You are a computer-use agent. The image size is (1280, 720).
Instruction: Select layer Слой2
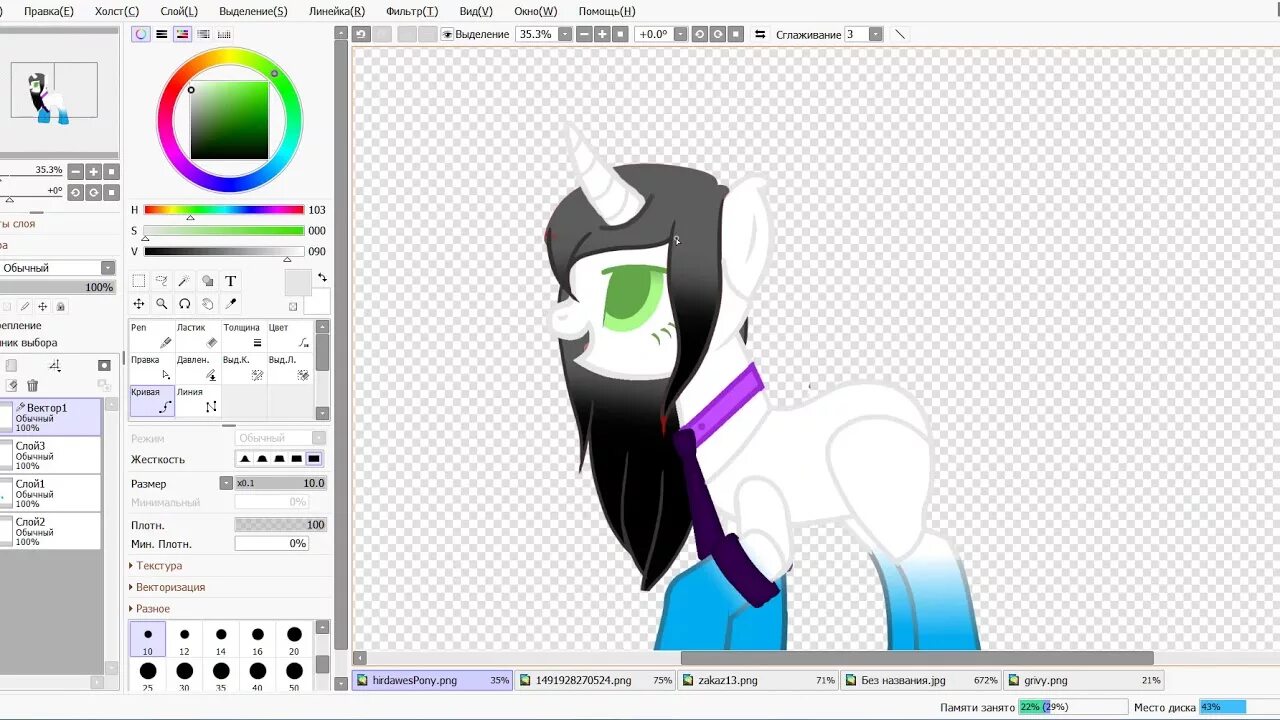(50, 531)
